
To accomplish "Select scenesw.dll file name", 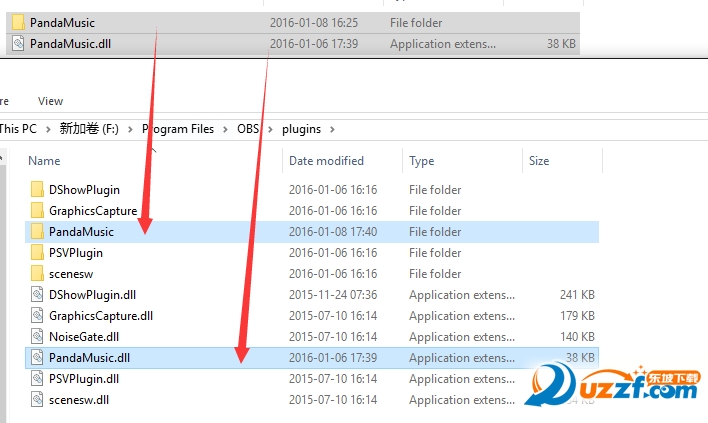I will 79,400.
